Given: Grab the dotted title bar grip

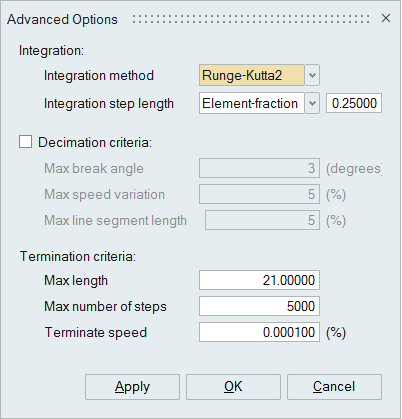Looking at the screenshot, I should click(251, 19).
